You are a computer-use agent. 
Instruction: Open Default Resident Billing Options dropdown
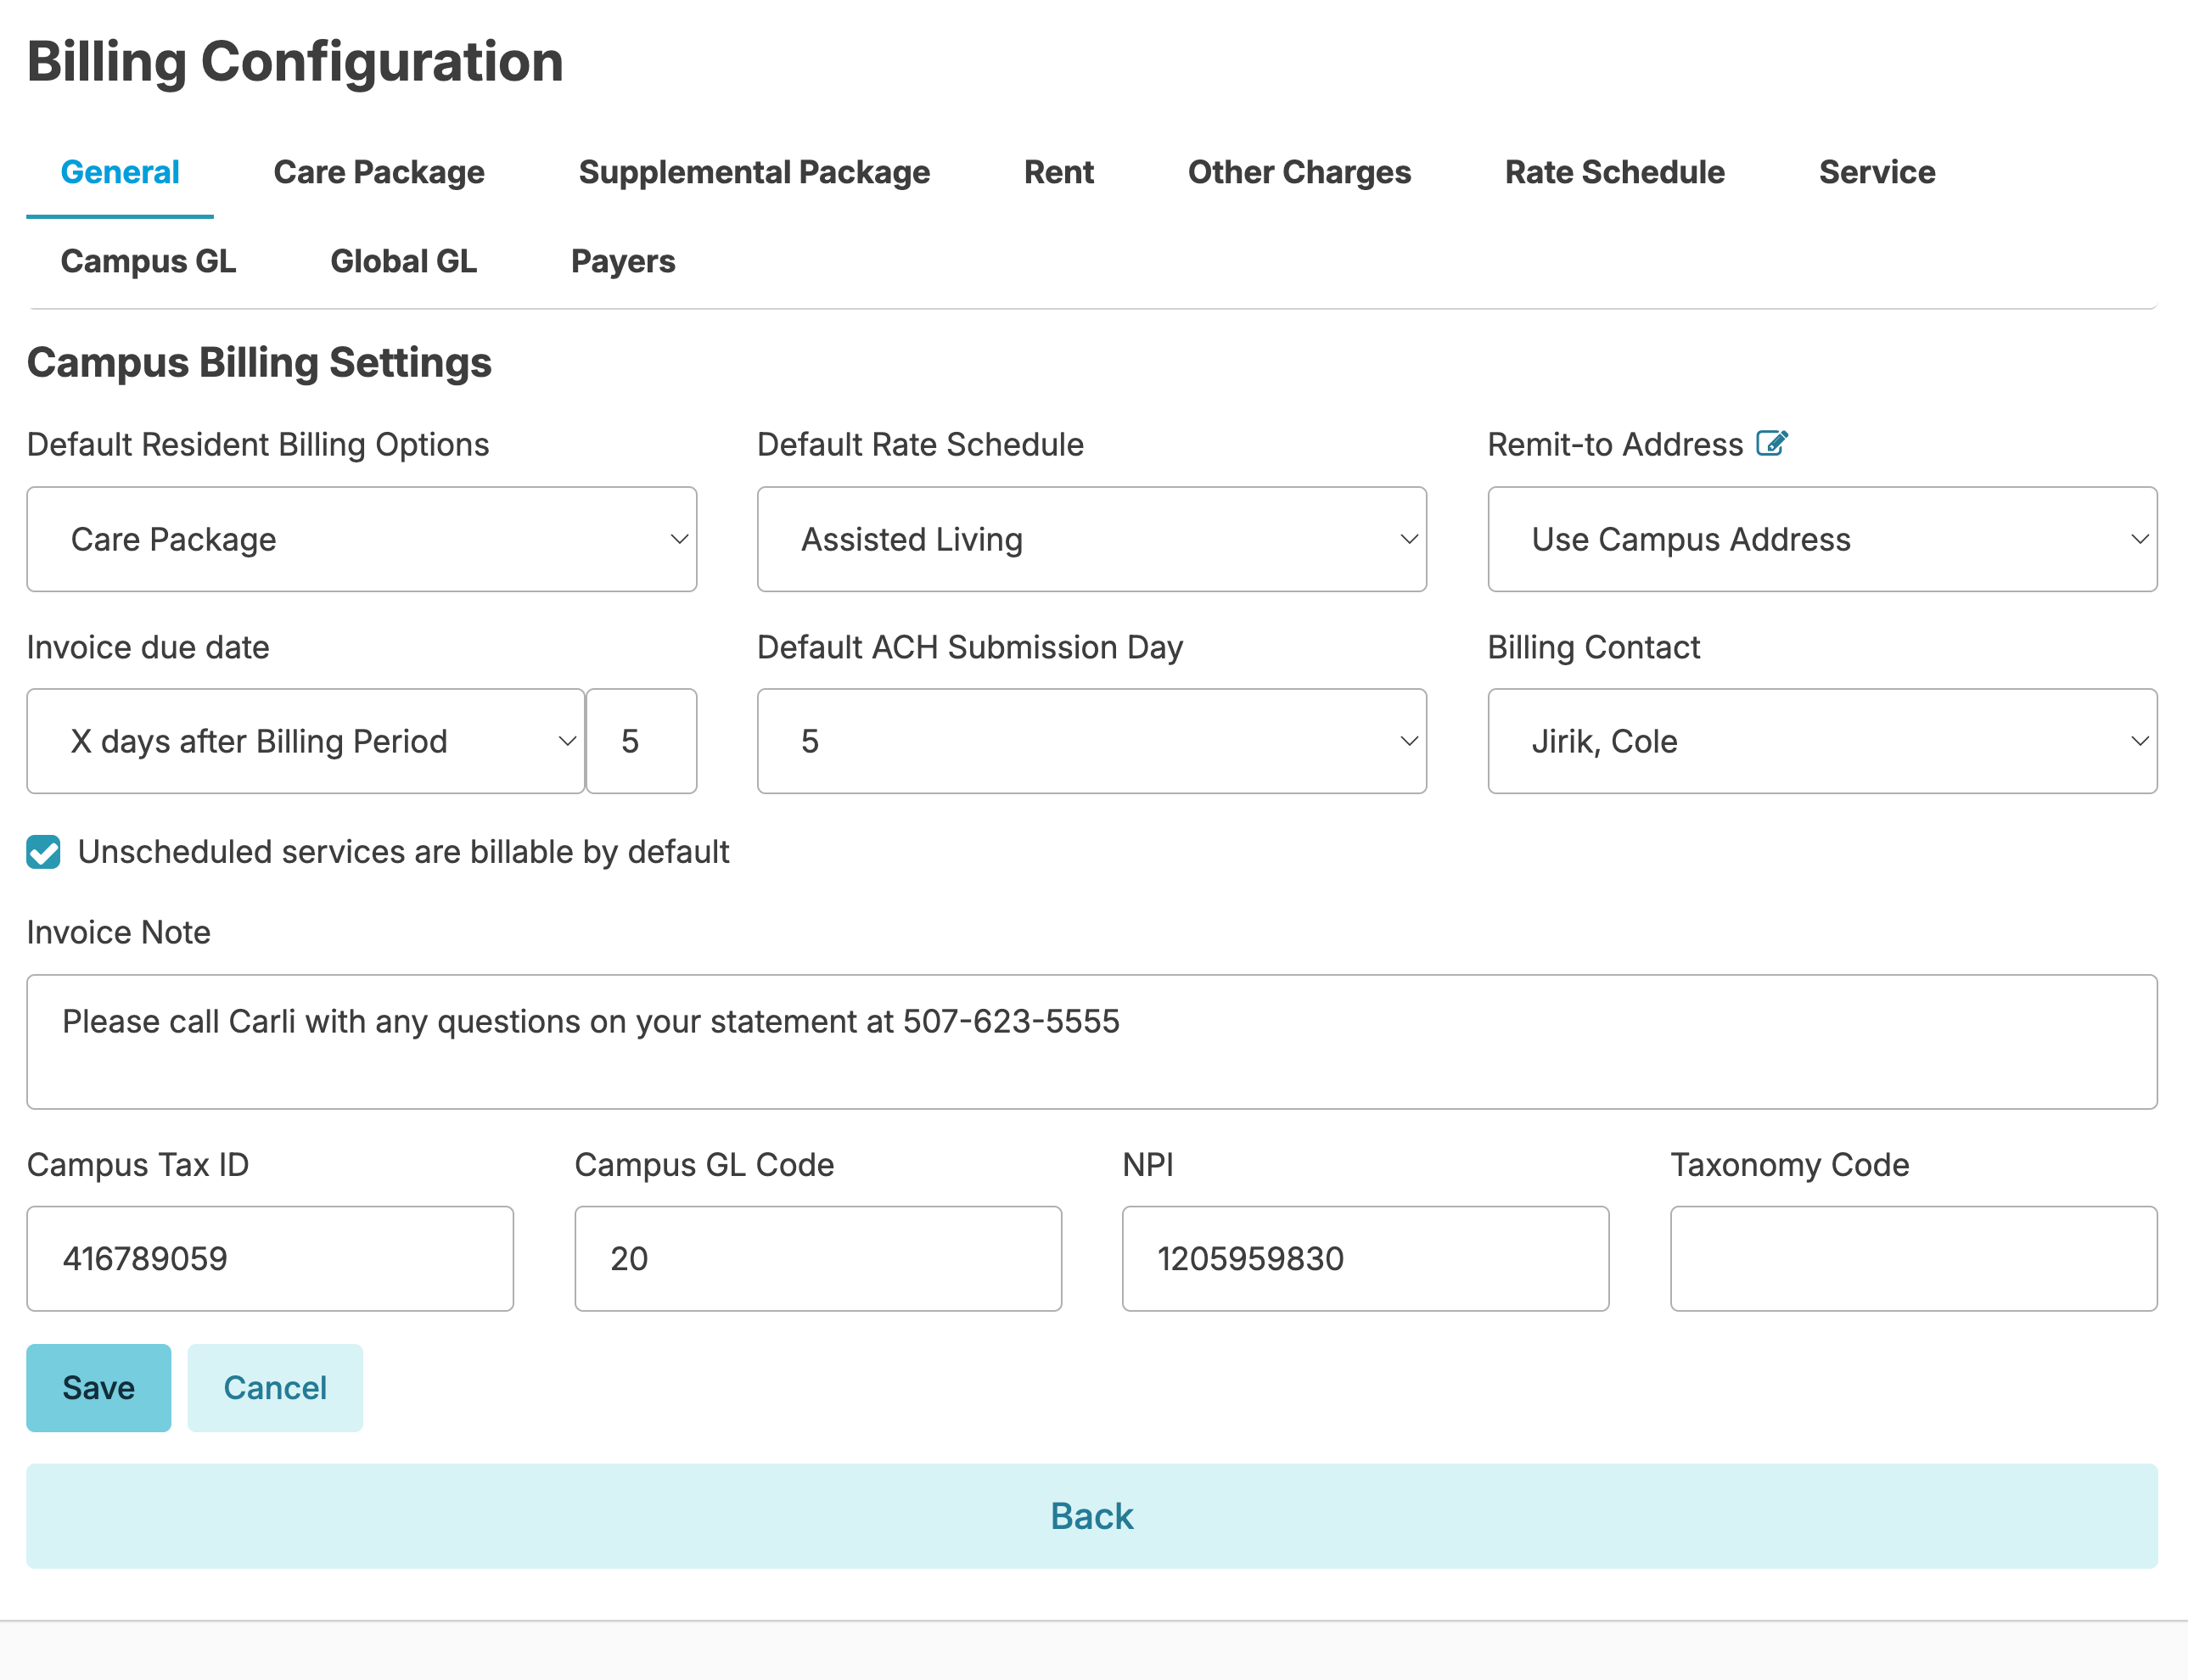(x=361, y=539)
